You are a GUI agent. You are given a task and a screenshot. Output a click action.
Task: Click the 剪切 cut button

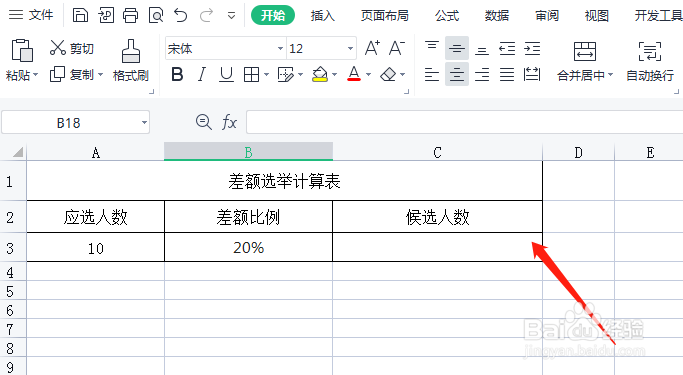click(x=71, y=48)
